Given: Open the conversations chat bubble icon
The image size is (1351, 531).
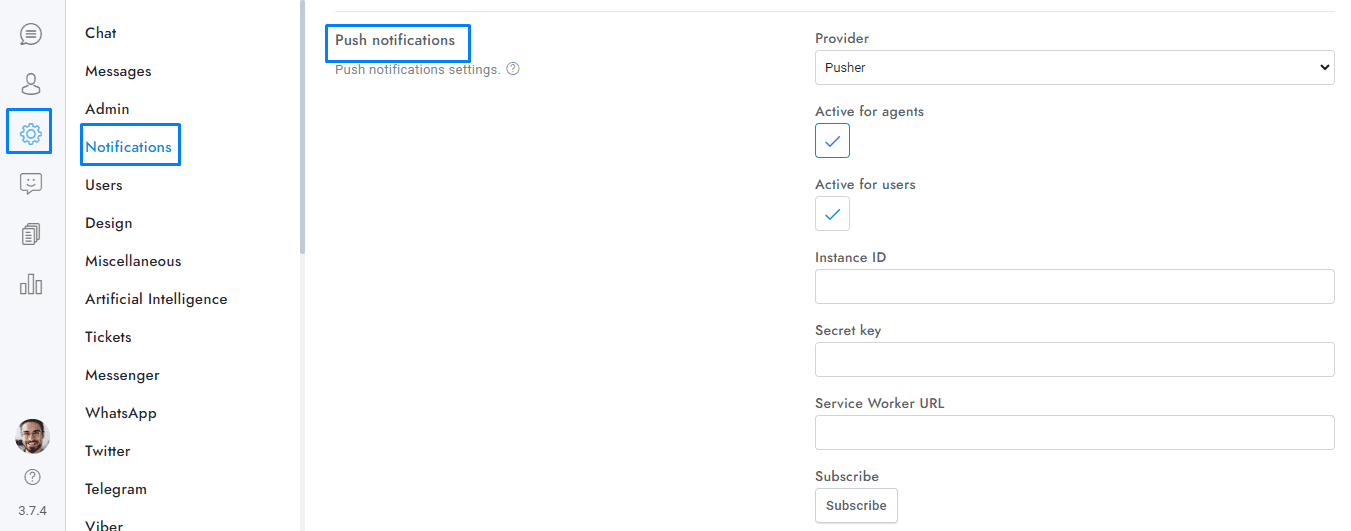Looking at the screenshot, I should pyautogui.click(x=31, y=35).
